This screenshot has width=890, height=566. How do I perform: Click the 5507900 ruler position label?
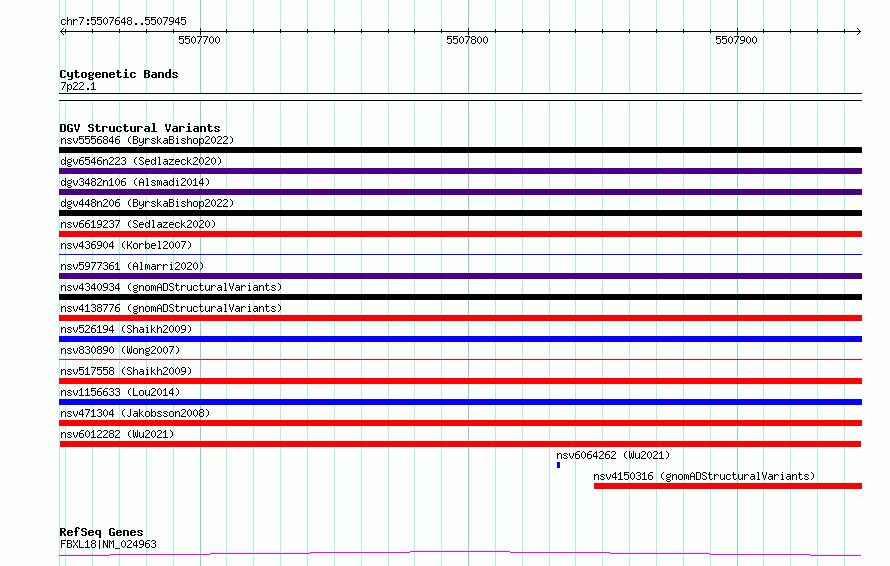pos(736,40)
